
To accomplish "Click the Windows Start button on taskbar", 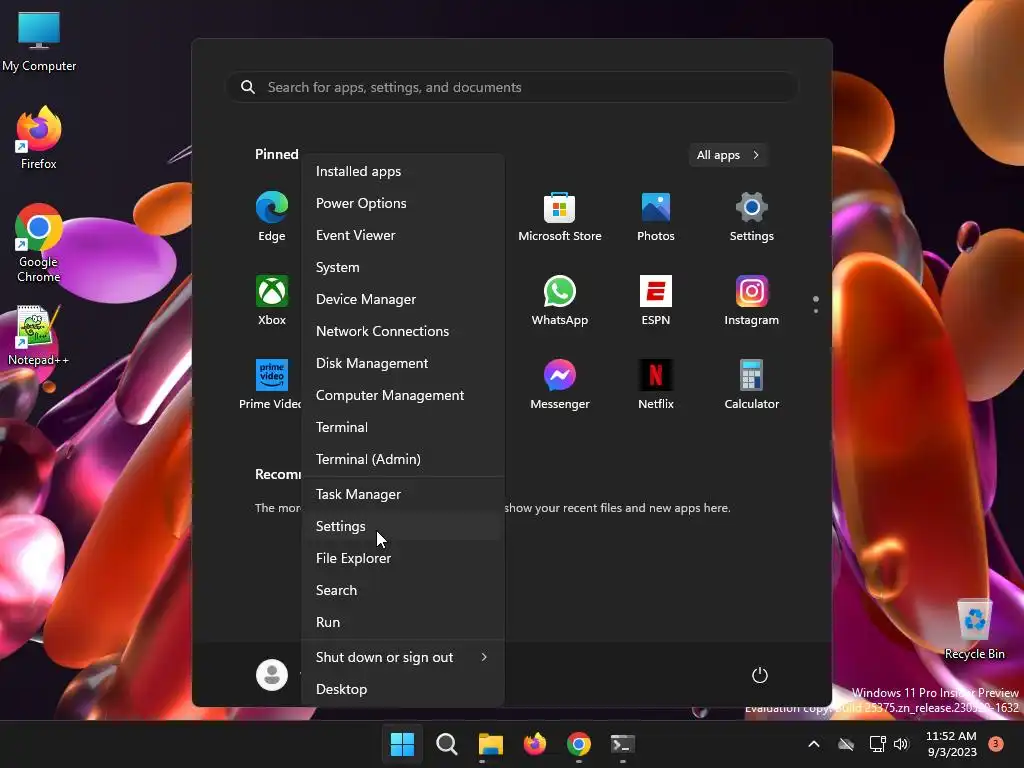I will pos(402,744).
